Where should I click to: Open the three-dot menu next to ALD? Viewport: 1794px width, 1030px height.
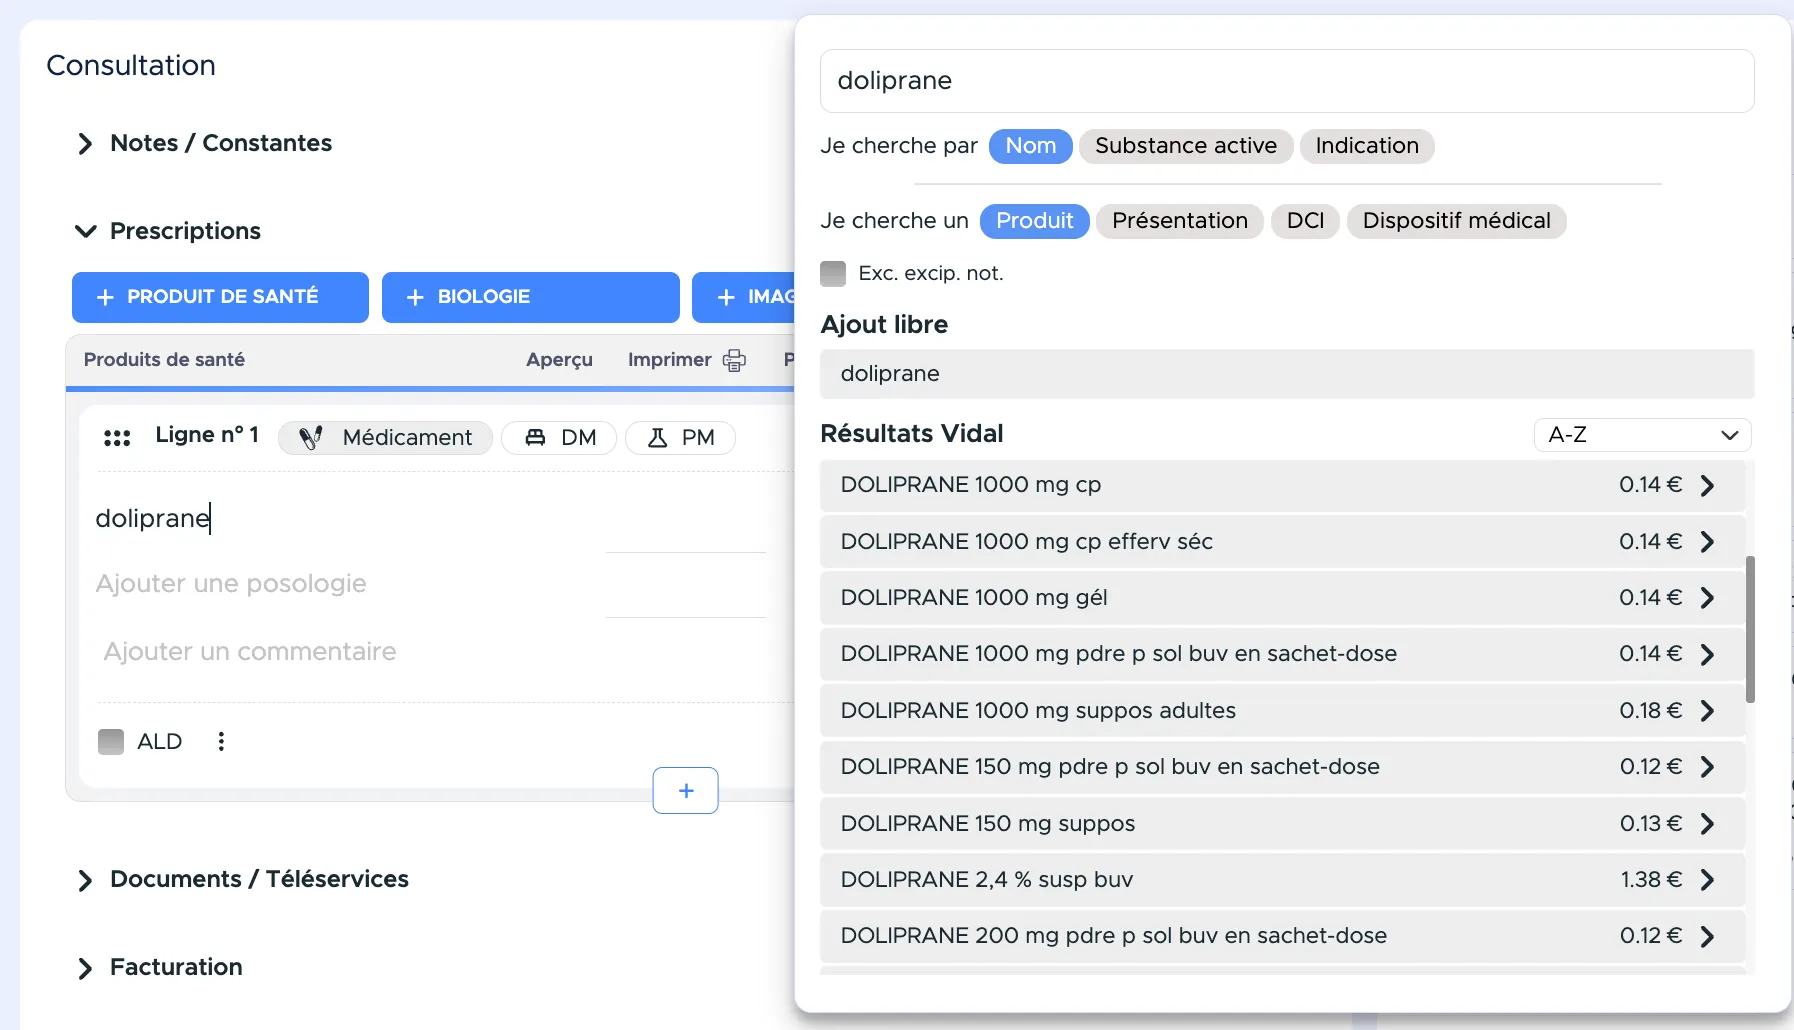[221, 741]
